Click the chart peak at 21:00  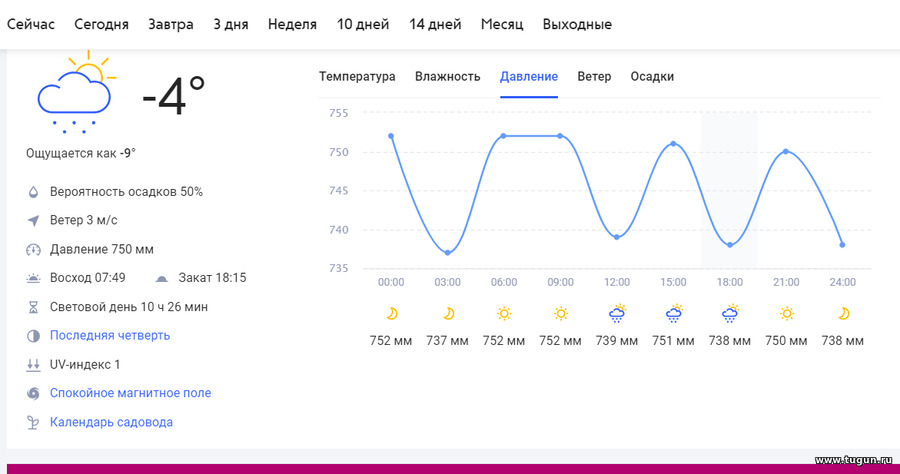click(x=786, y=151)
